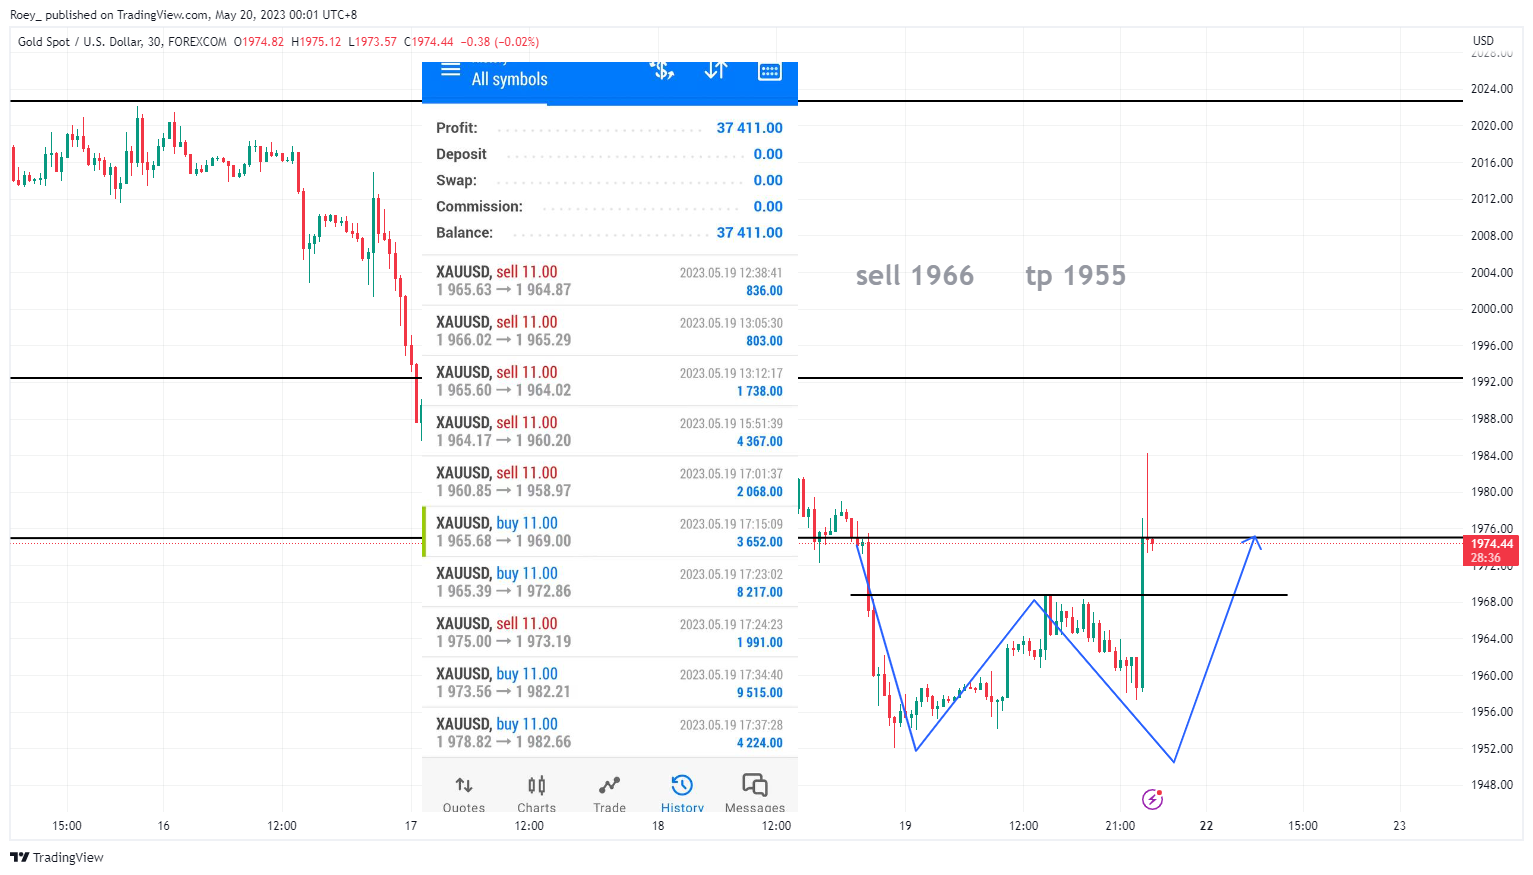Open the hamburger menu beside All symbols
The height and width of the screenshot is (875, 1533).
click(451, 70)
